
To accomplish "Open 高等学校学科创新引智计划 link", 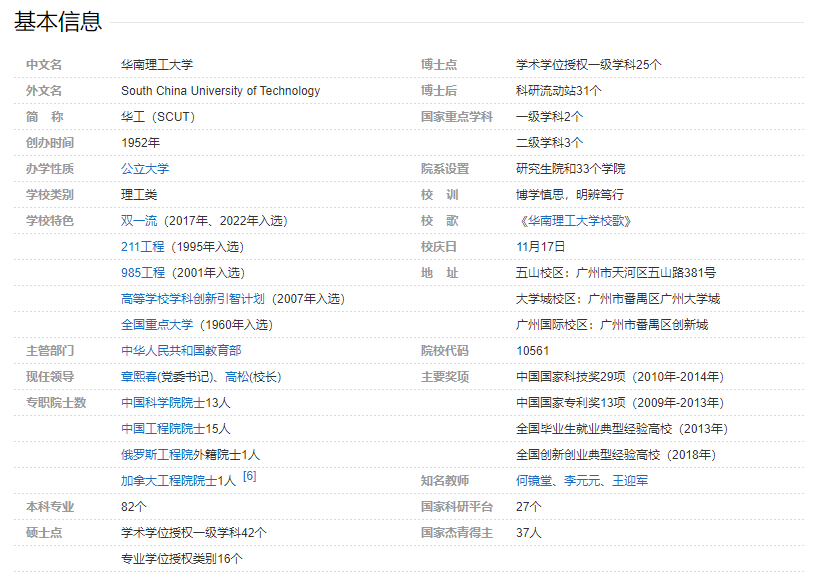I will (x=192, y=299).
